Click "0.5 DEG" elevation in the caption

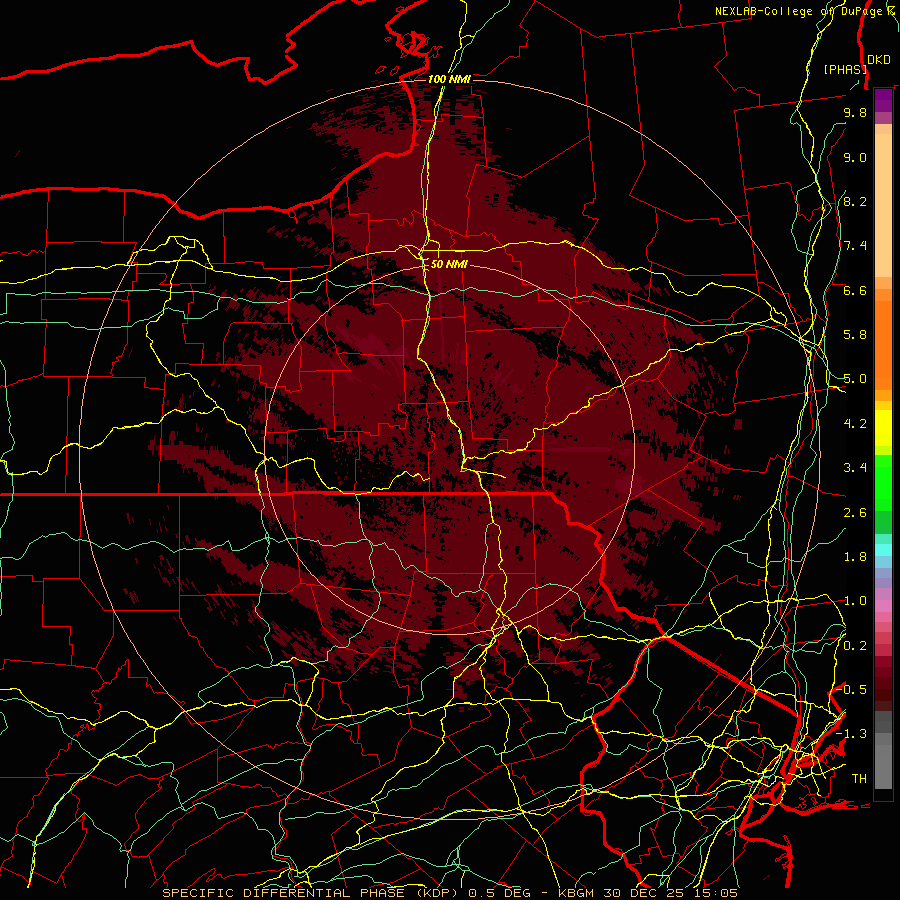[x=499, y=893]
